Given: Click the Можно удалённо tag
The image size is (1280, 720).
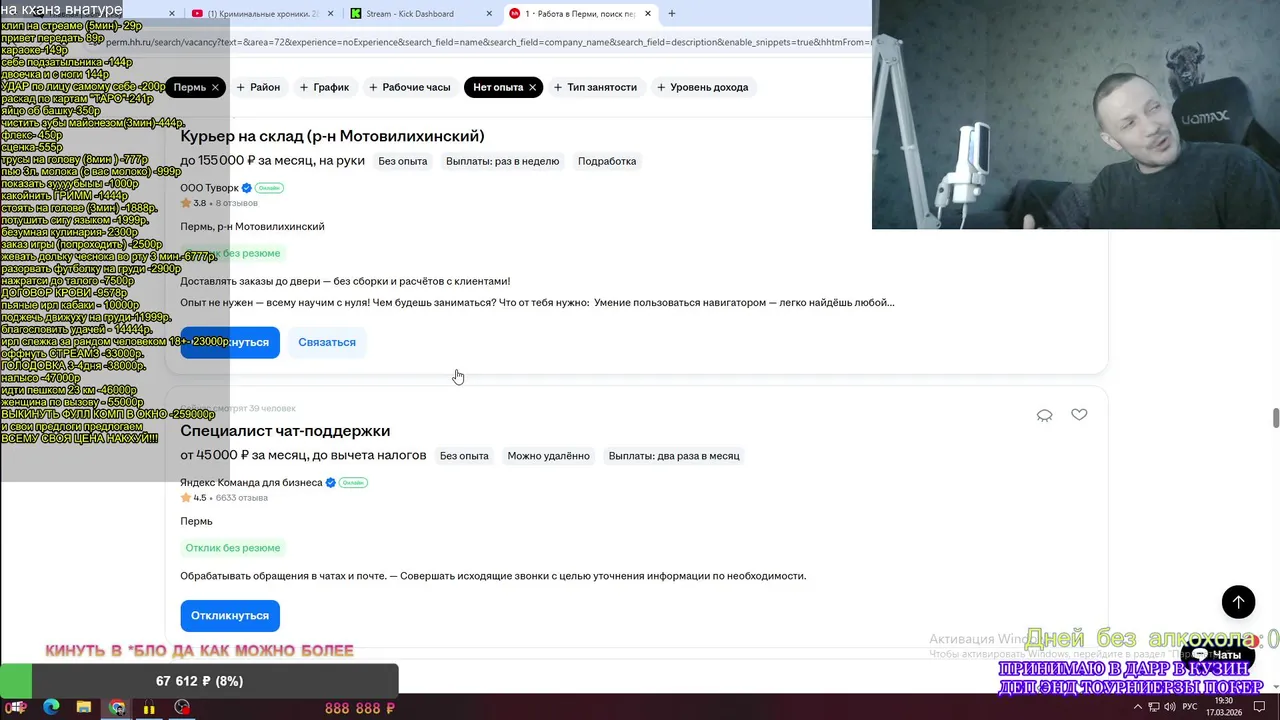Looking at the screenshot, I should pyautogui.click(x=548, y=456).
